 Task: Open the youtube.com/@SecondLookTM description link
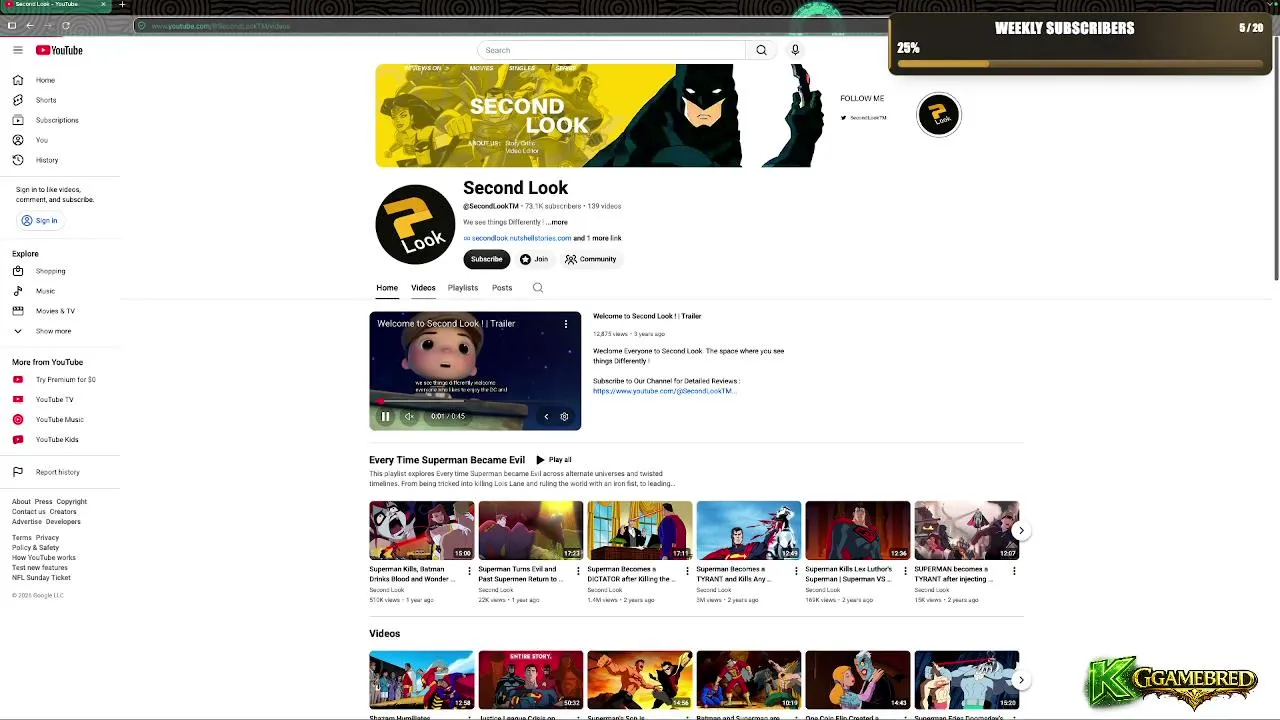[664, 391]
